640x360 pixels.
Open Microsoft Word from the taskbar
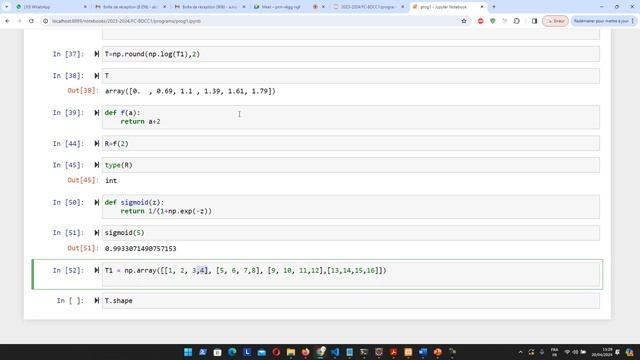click(x=423, y=352)
